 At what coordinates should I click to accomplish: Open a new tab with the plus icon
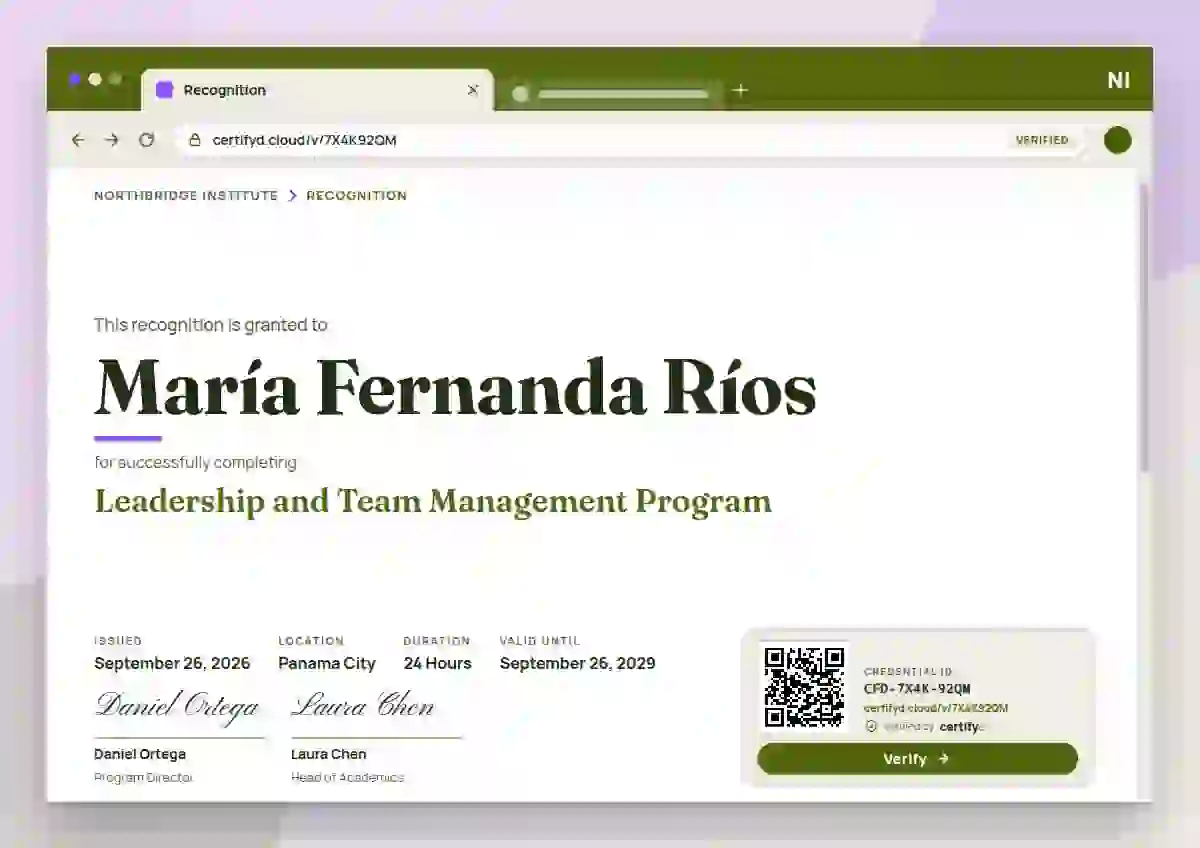pyautogui.click(x=740, y=90)
